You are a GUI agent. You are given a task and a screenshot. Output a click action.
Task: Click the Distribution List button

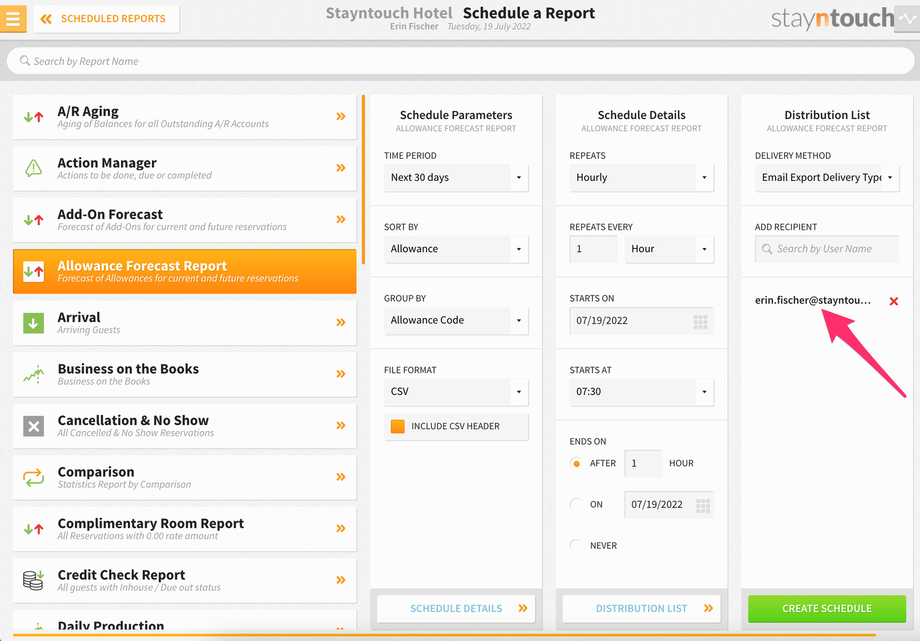tap(641, 609)
